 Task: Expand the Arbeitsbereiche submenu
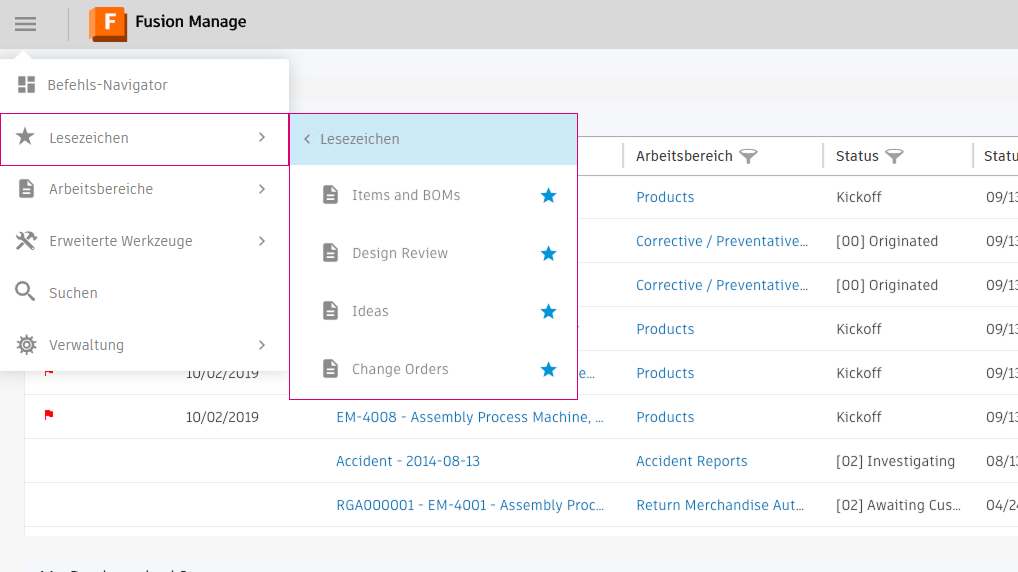click(262, 189)
